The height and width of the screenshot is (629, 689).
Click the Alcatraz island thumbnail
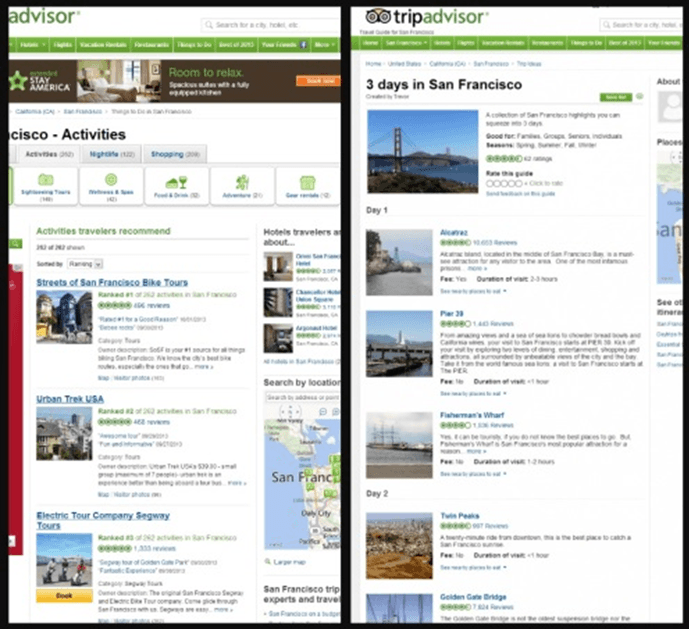[399, 262]
